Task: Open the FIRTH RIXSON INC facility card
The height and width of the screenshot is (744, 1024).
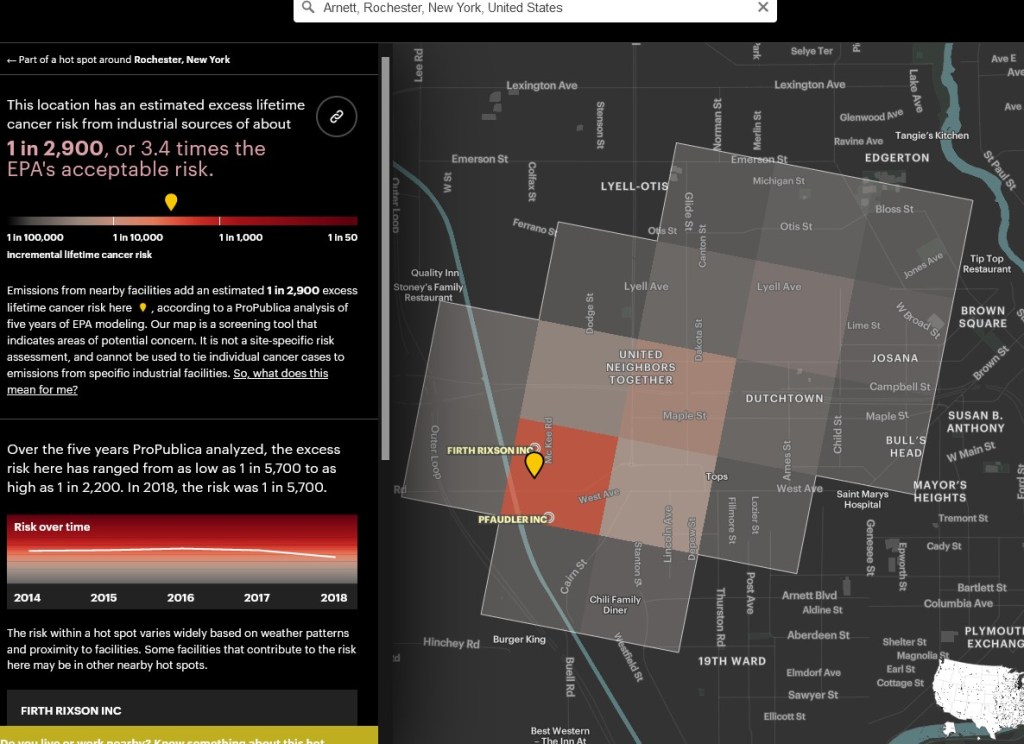Action: (182, 710)
